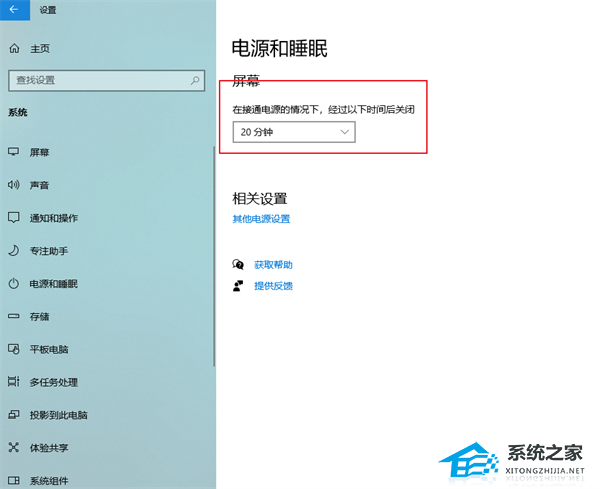Click the 投影到此电脑 projector icon
This screenshot has width=600, height=489.
13,415
